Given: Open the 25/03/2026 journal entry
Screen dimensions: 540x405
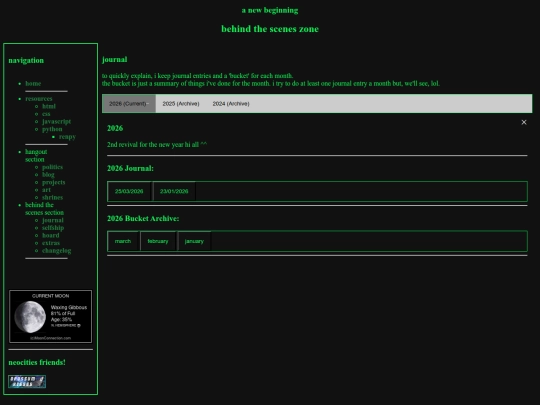Looking at the screenshot, I should (x=129, y=191).
